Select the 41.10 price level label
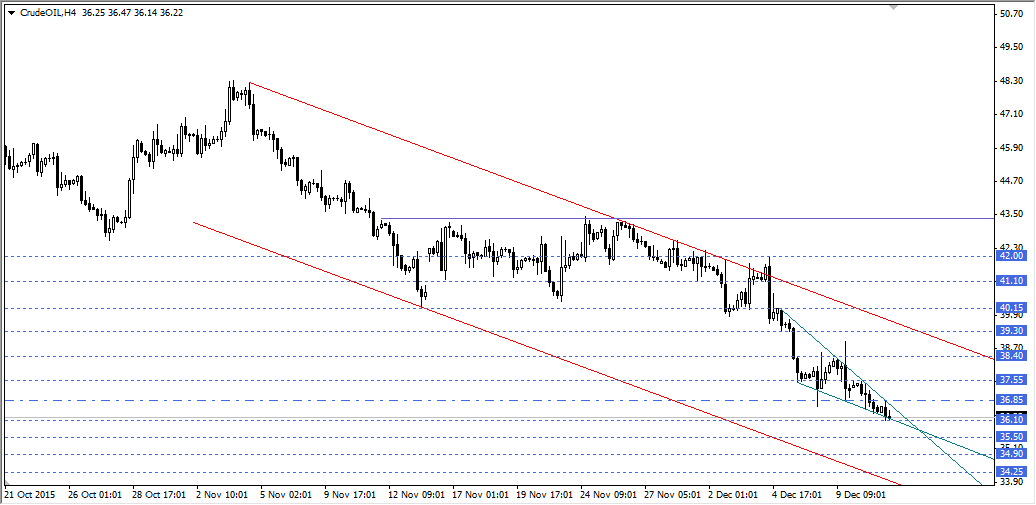This screenshot has width=1036, height=505. 1010,282
